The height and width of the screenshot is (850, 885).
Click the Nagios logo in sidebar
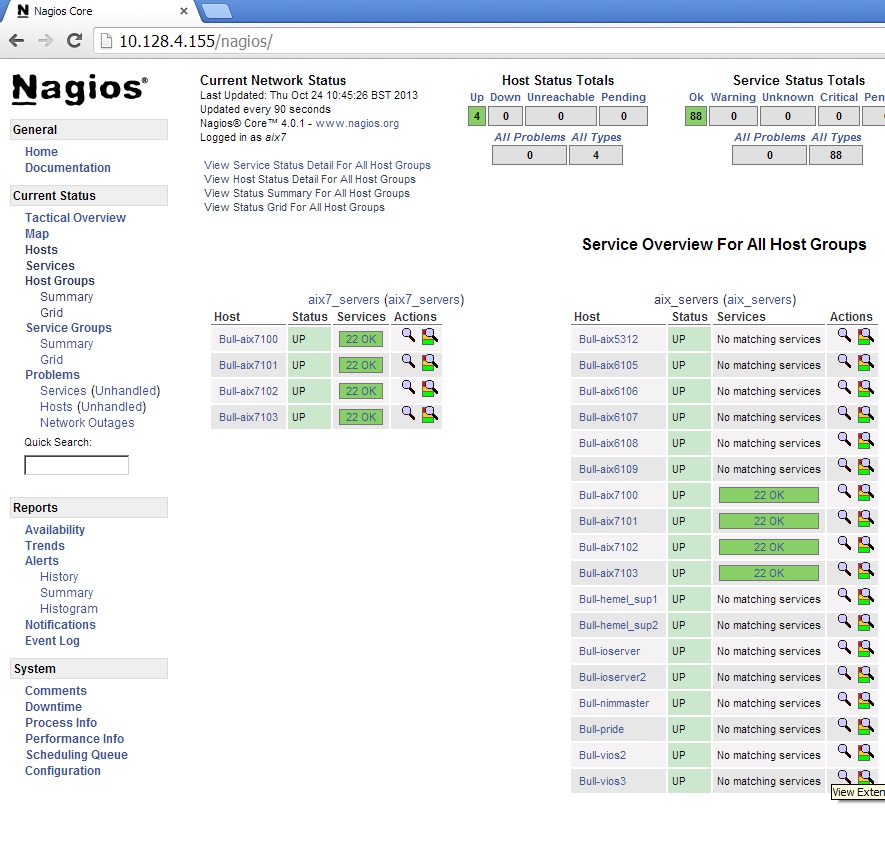79,89
